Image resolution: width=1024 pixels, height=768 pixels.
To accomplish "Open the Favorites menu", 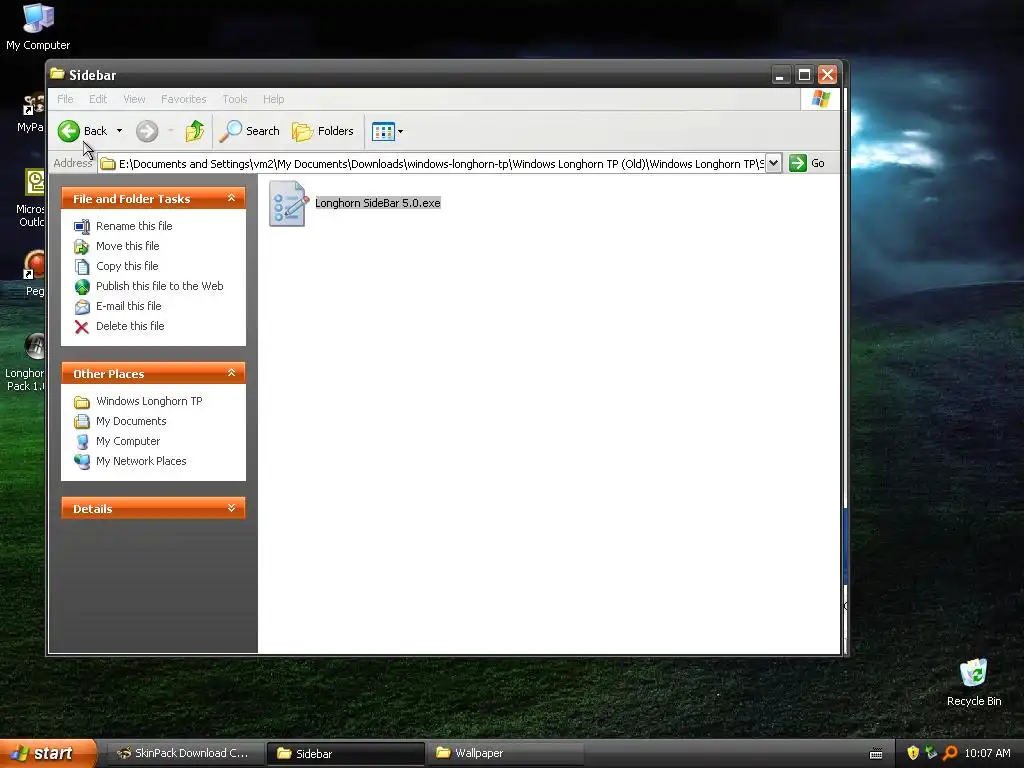I will tap(184, 99).
